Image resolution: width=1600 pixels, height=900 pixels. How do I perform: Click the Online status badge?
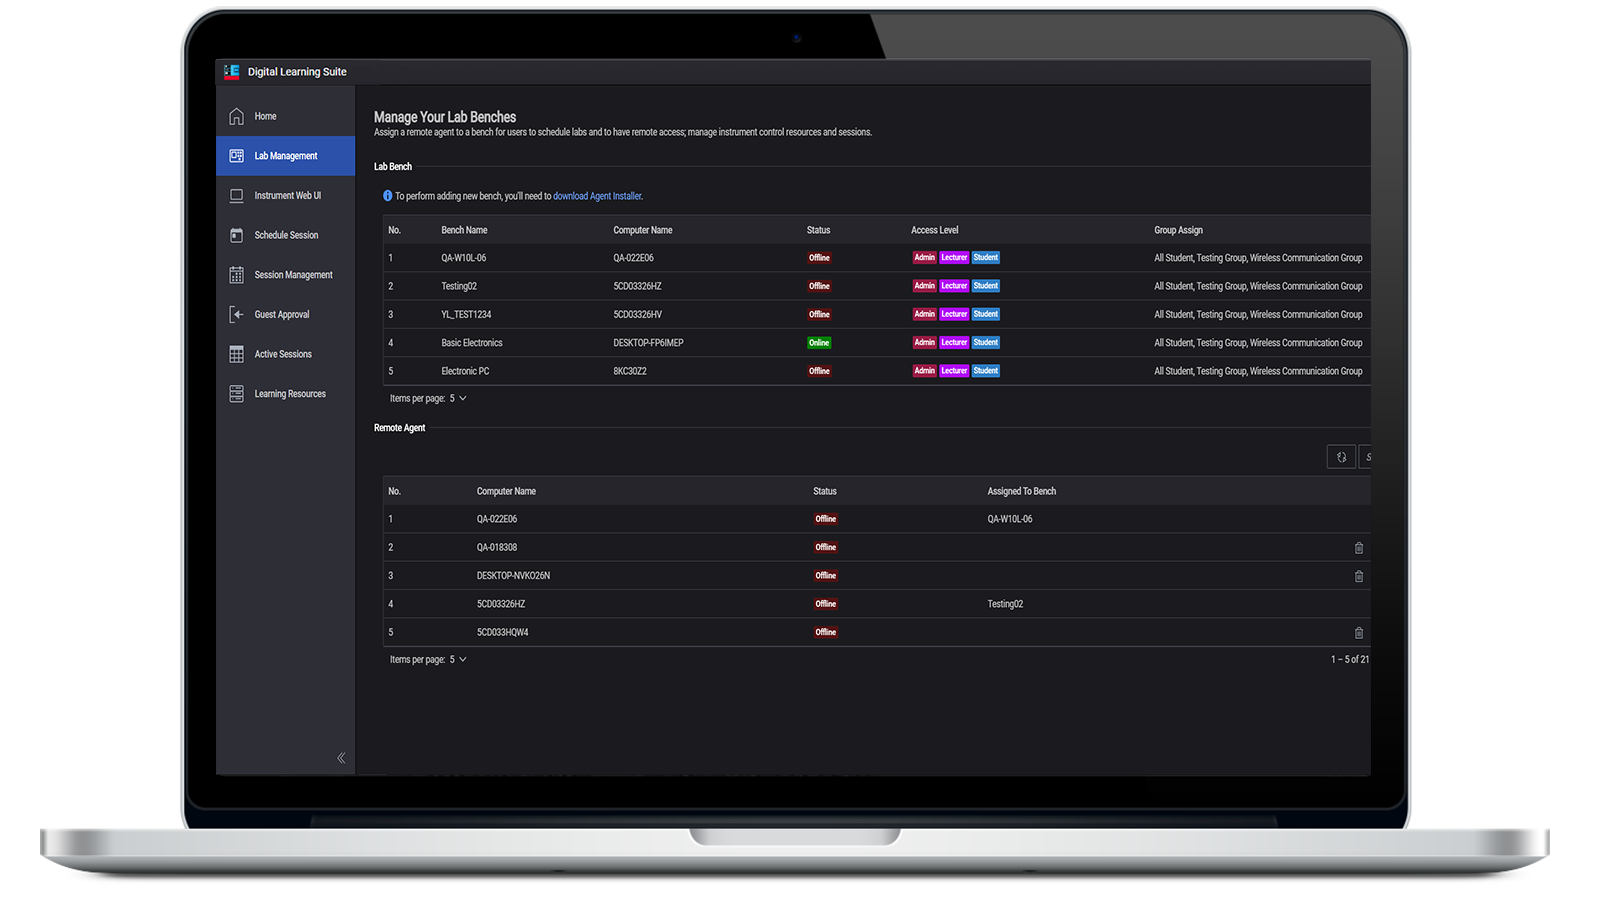tap(819, 343)
